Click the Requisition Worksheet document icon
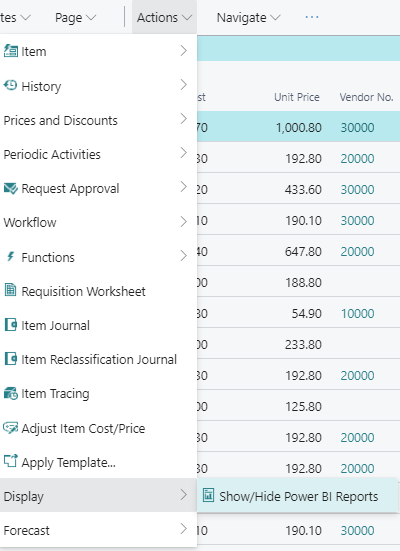400x551 pixels. tap(10, 290)
